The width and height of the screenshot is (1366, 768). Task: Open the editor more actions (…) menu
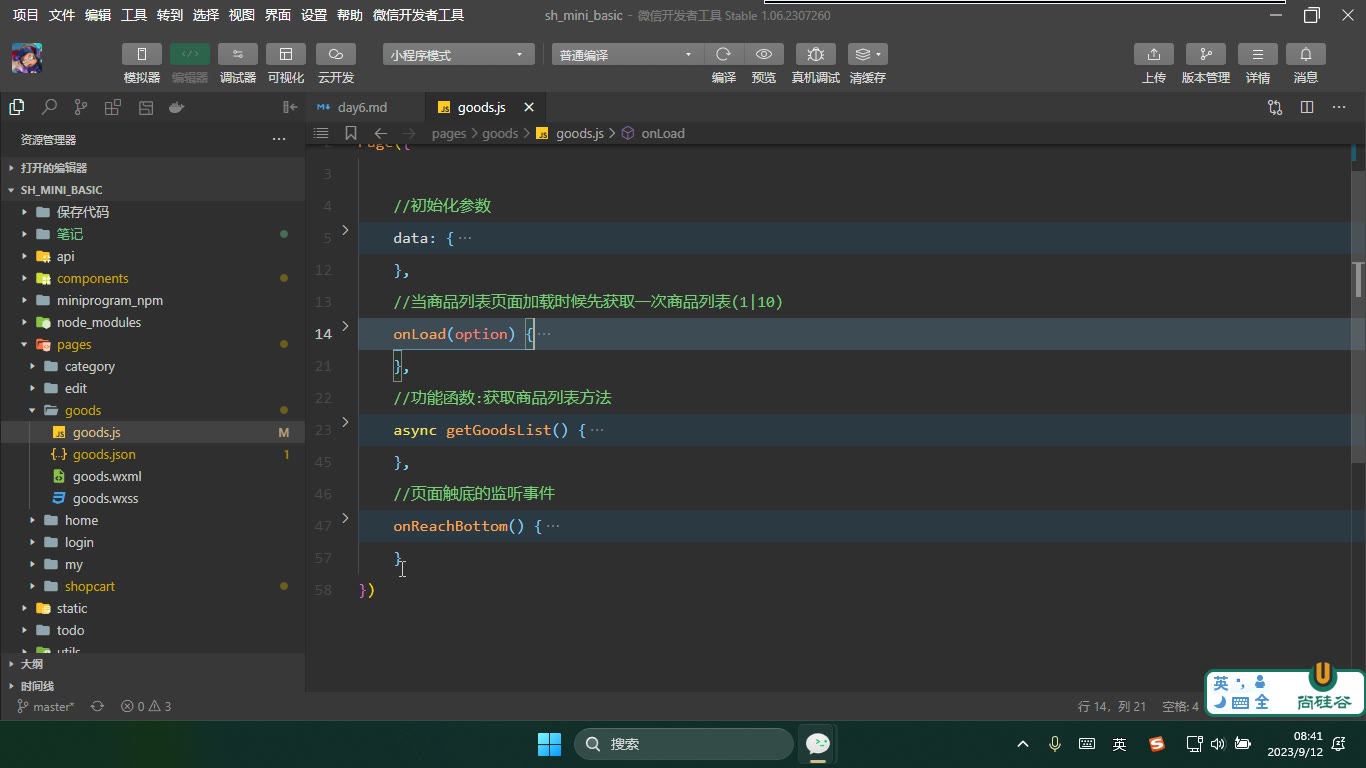(x=1339, y=107)
